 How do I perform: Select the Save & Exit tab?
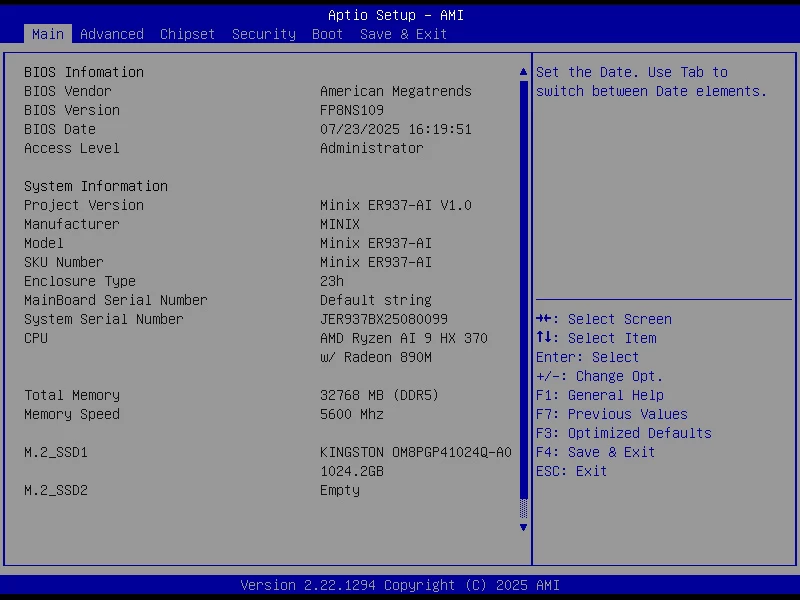tap(403, 34)
